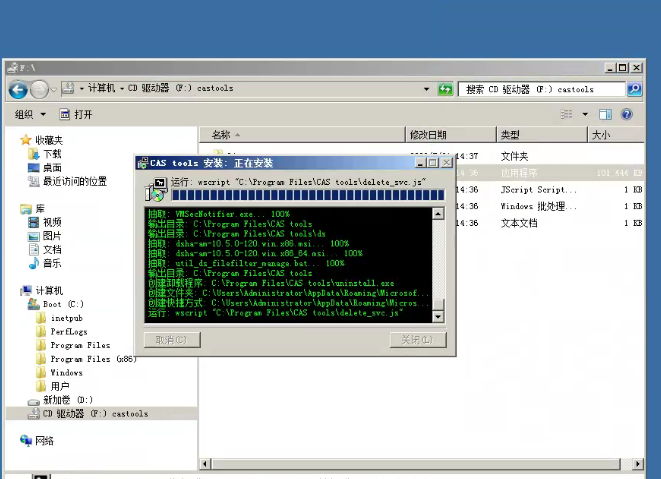Go back with the blue back arrow
Screen dimensions: 661x479
click(18, 89)
